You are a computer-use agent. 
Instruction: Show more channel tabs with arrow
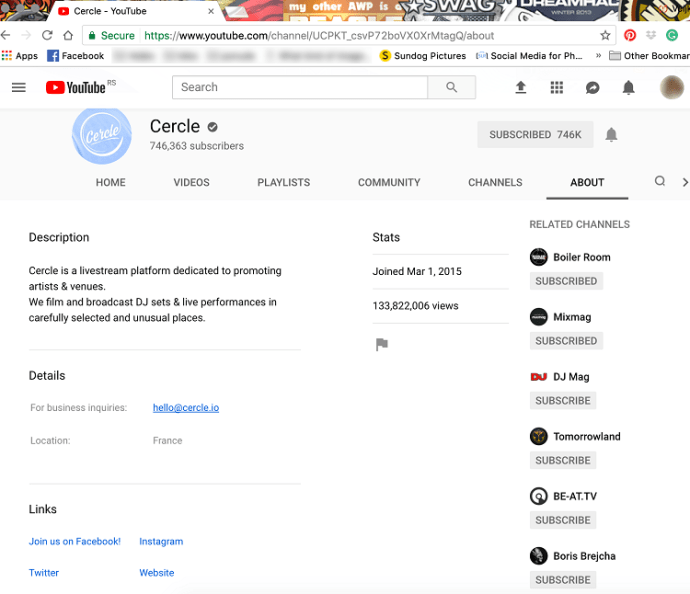tap(685, 182)
